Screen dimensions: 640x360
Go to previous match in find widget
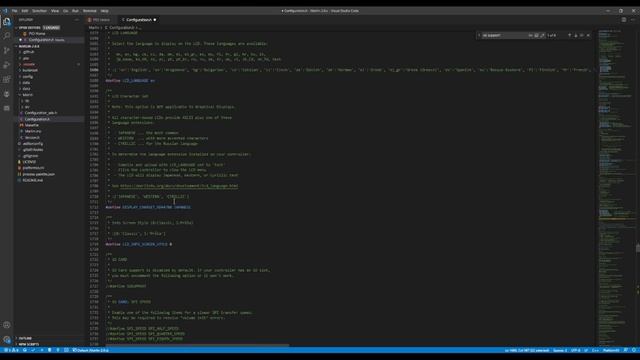569,36
